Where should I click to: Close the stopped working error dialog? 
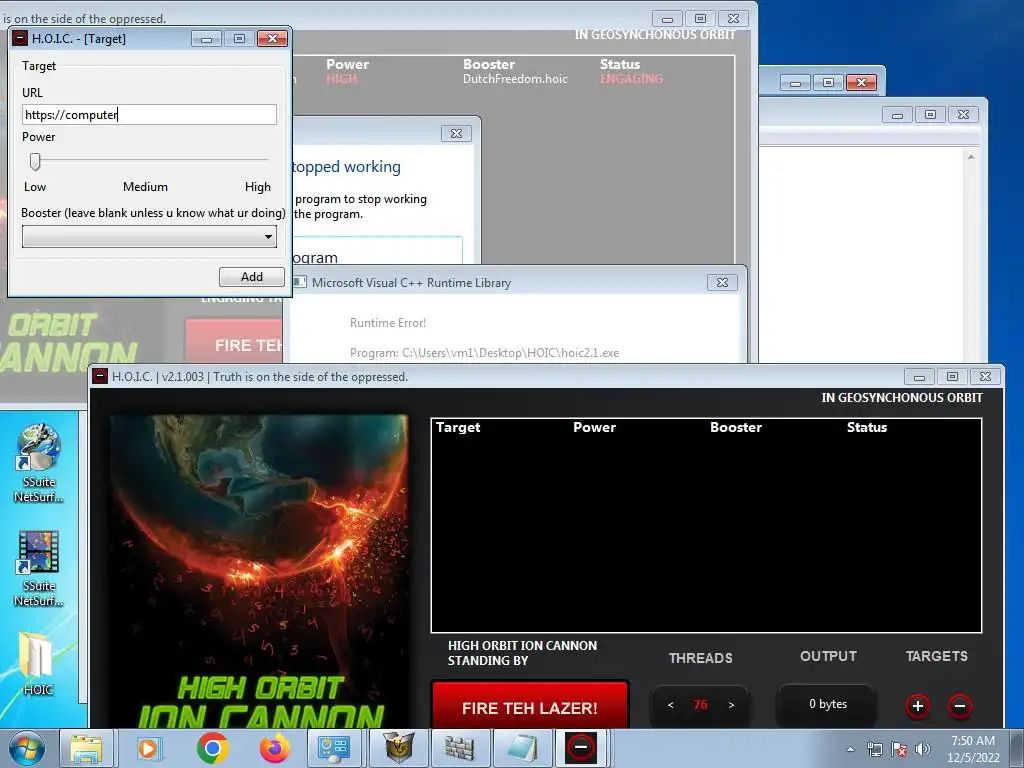click(456, 133)
